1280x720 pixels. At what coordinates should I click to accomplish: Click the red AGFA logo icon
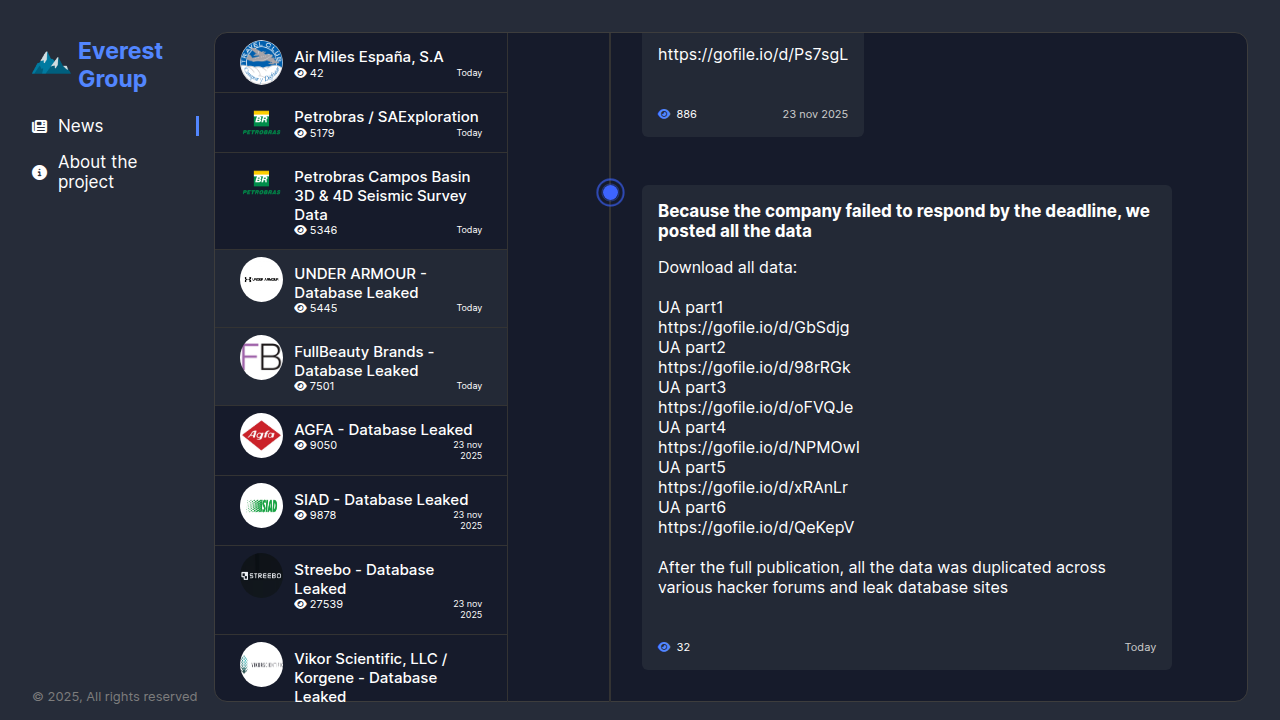click(x=261, y=436)
